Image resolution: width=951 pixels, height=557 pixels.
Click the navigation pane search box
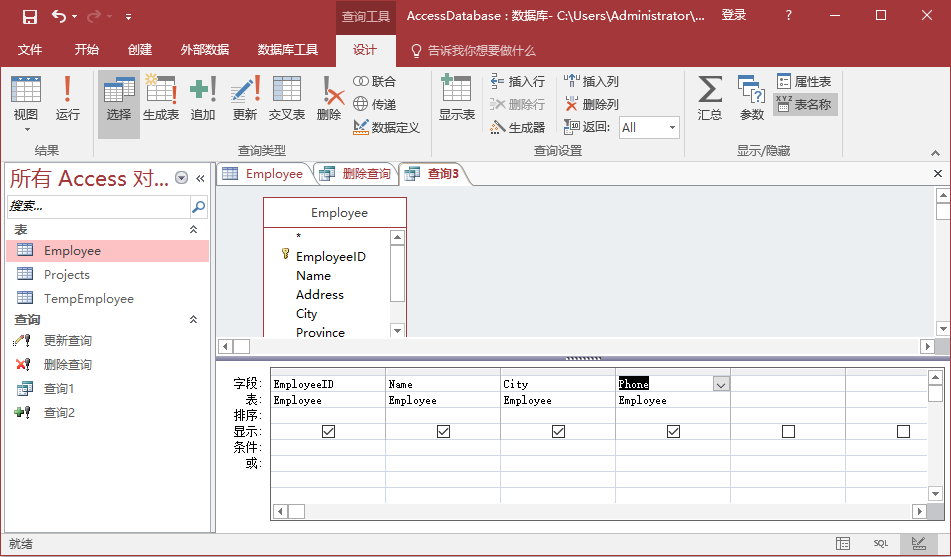click(x=98, y=206)
